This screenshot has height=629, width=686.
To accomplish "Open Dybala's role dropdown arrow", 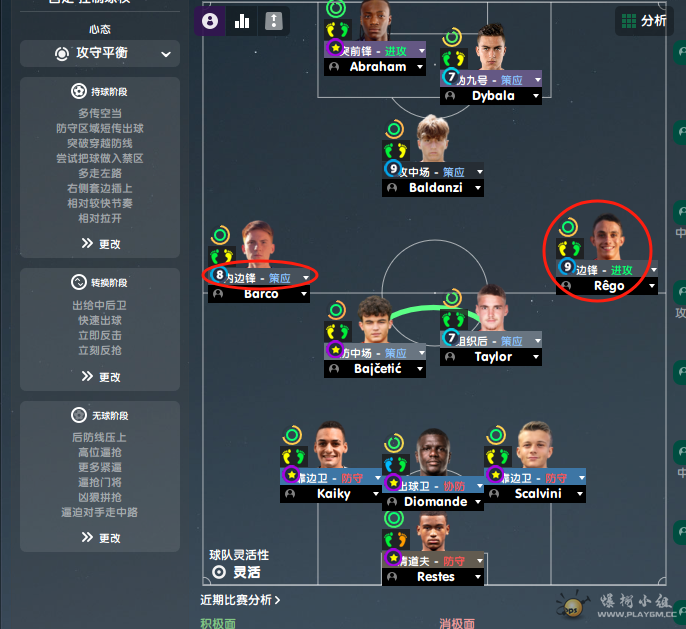I will (x=537, y=80).
